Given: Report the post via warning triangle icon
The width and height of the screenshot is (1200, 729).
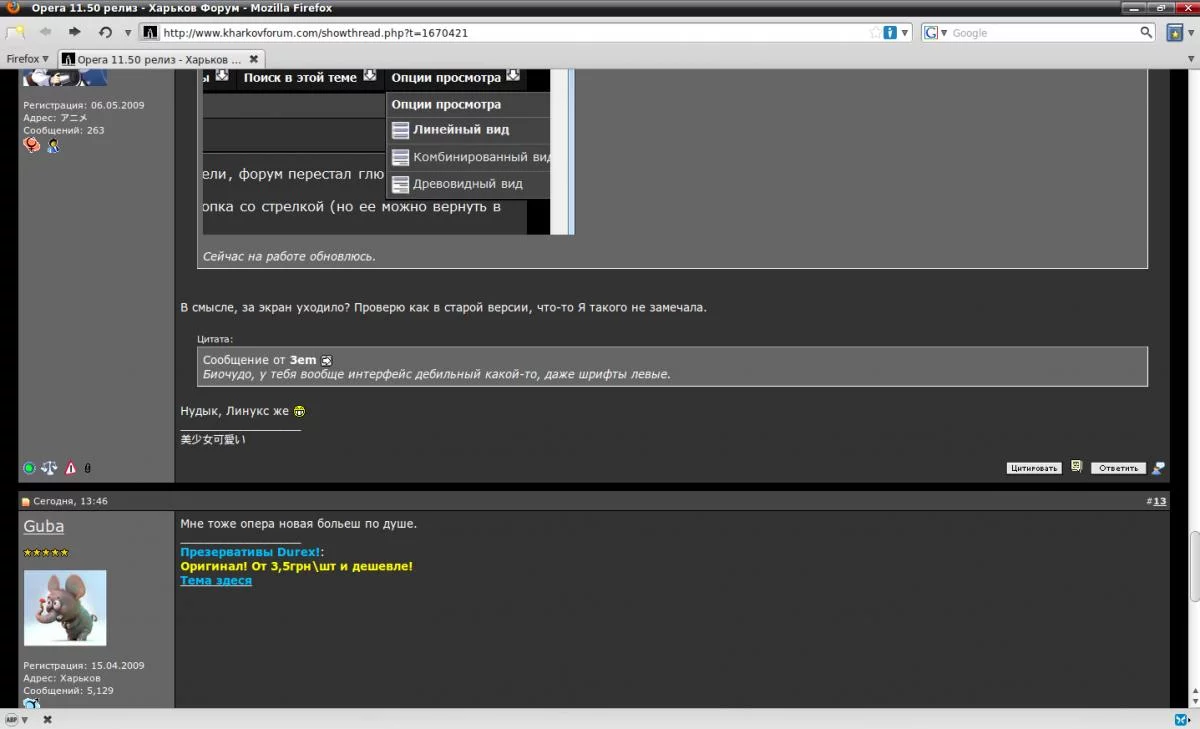Looking at the screenshot, I should click(70, 467).
